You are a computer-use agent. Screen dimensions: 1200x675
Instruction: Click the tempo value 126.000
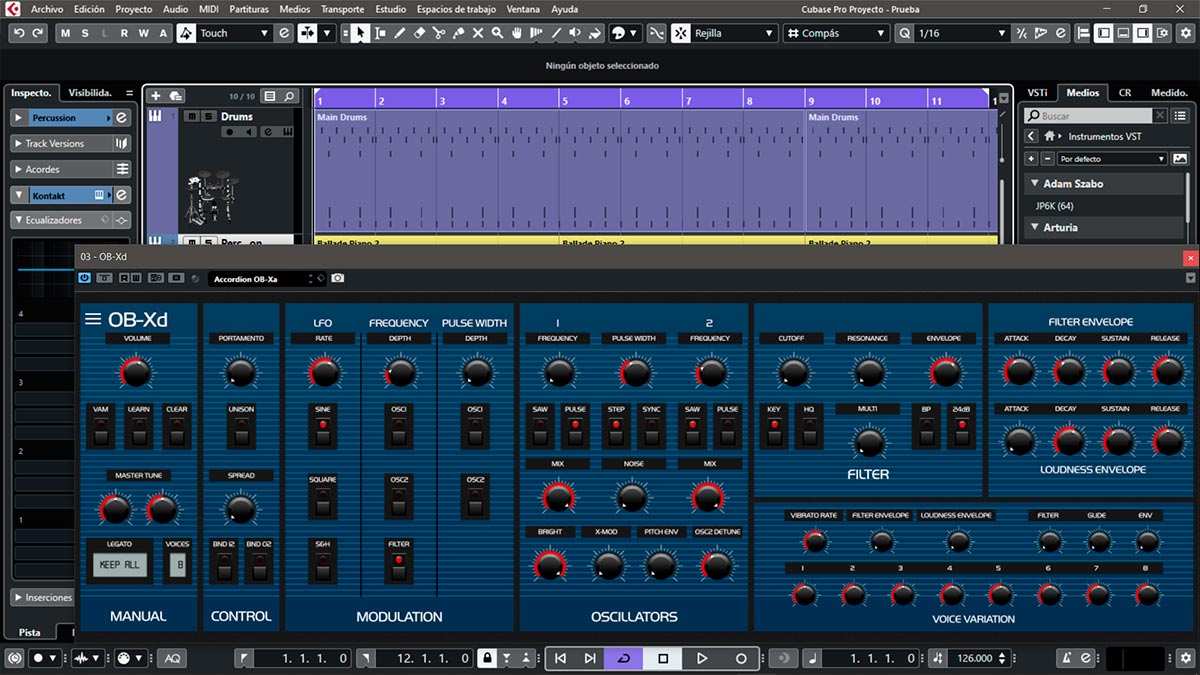pyautogui.click(x=975, y=658)
